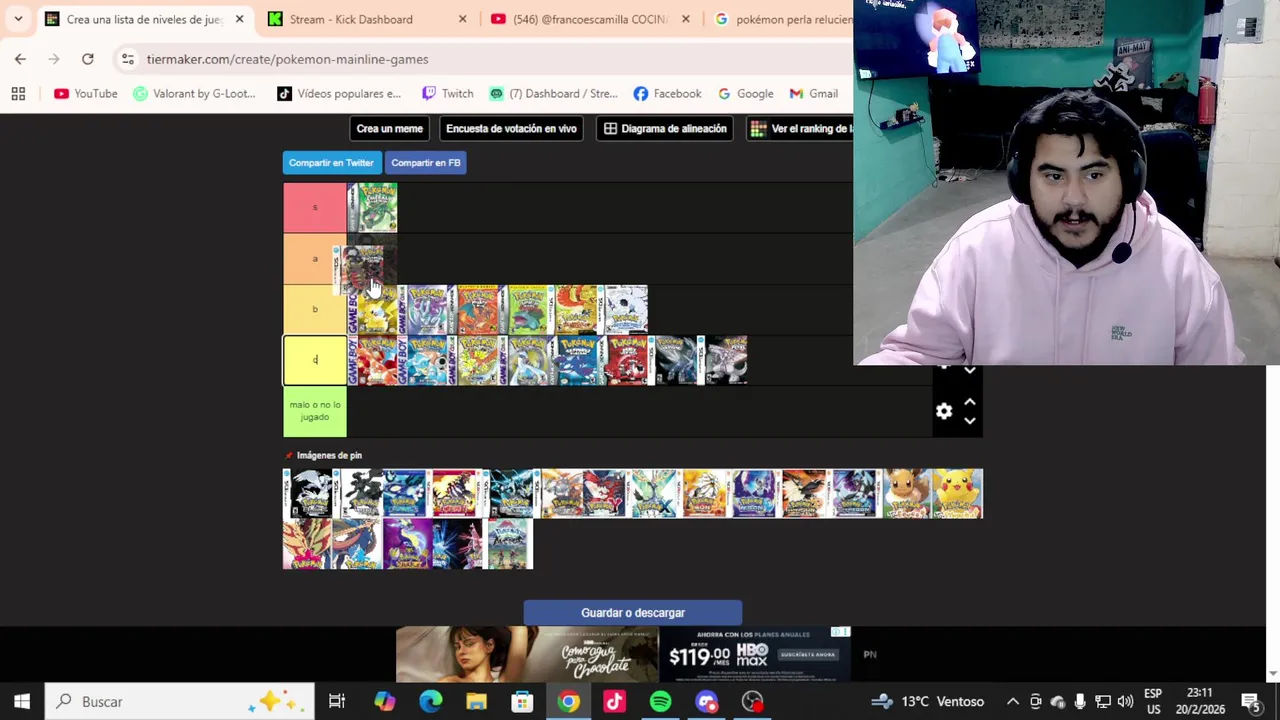Select Pokémon X cover in pin images
Screen dimensions: 1280x720
point(658,494)
